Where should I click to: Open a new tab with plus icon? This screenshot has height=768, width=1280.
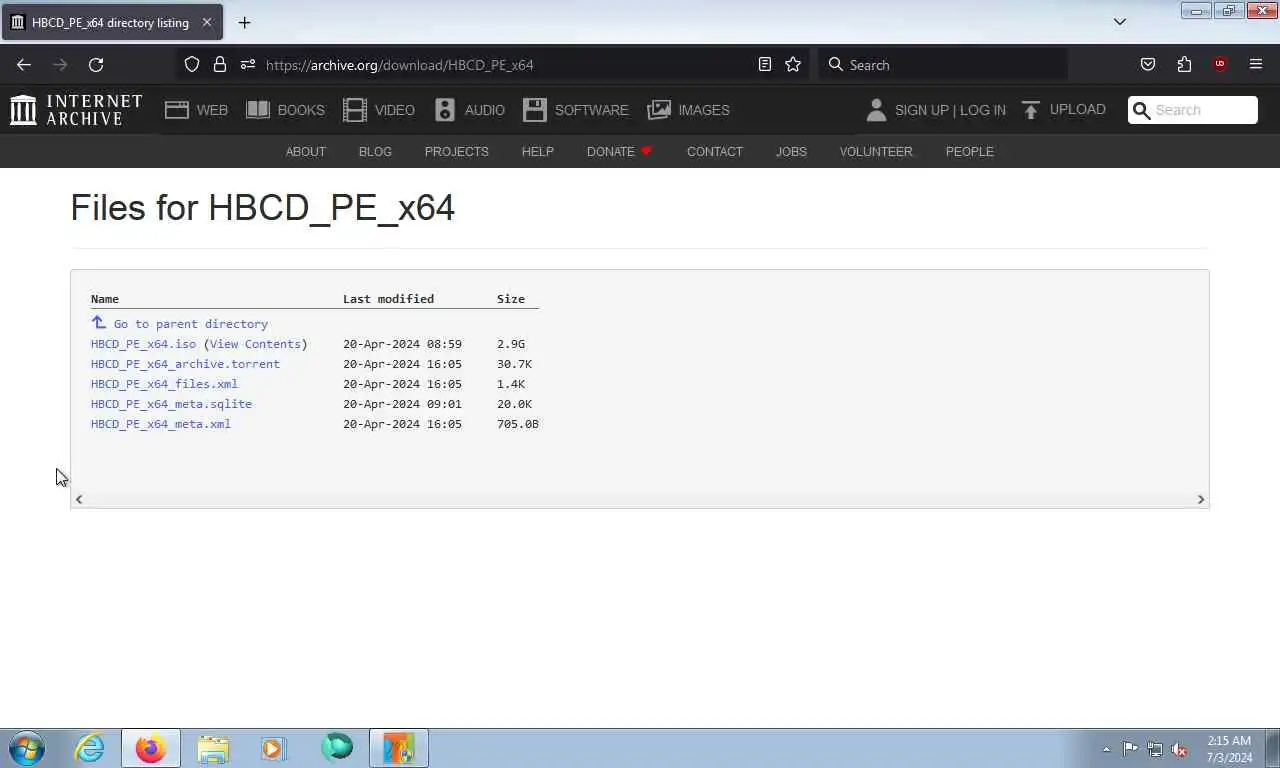pos(244,22)
